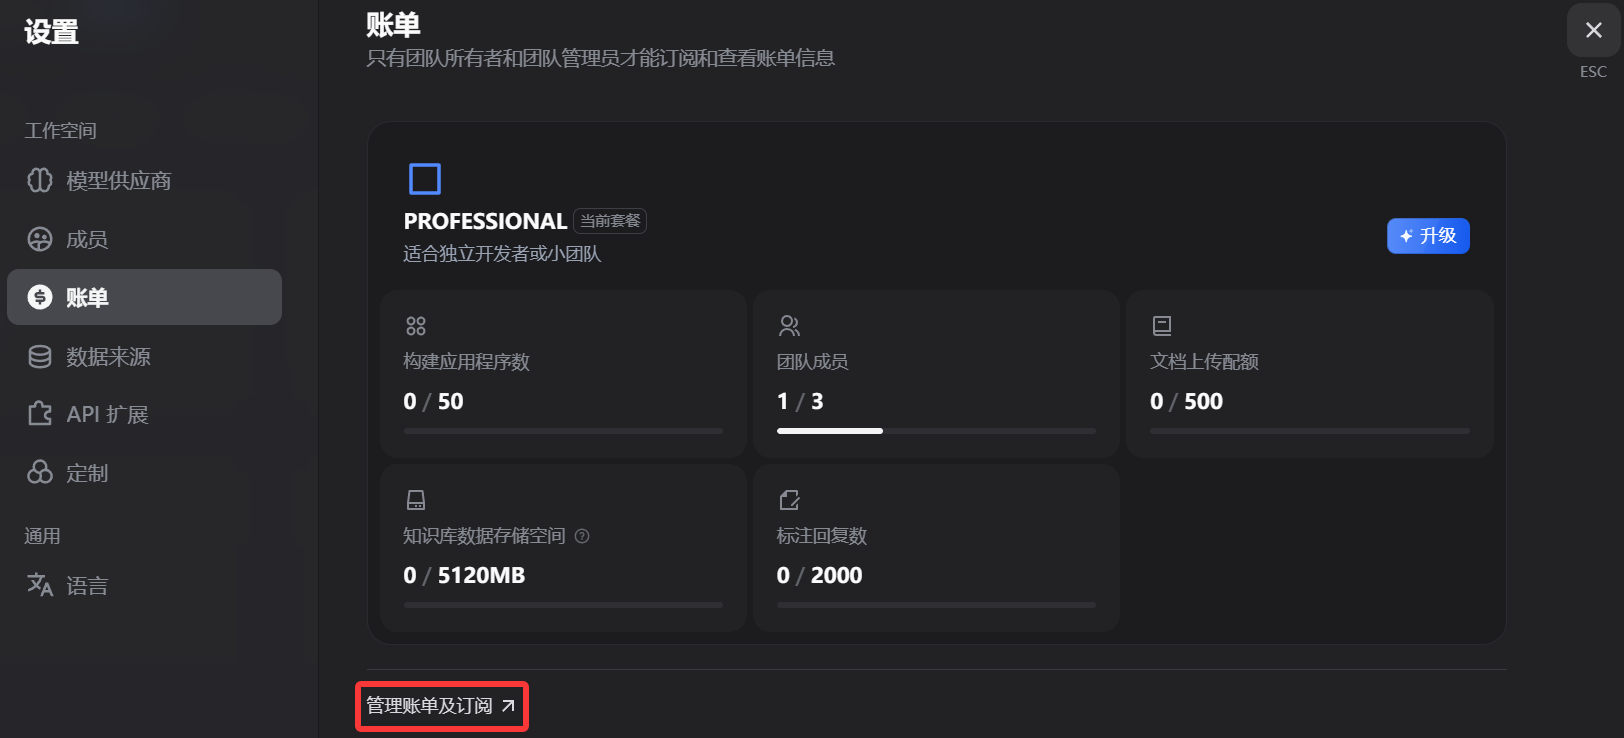Click the team members people icon
1624x738 pixels.
(789, 326)
